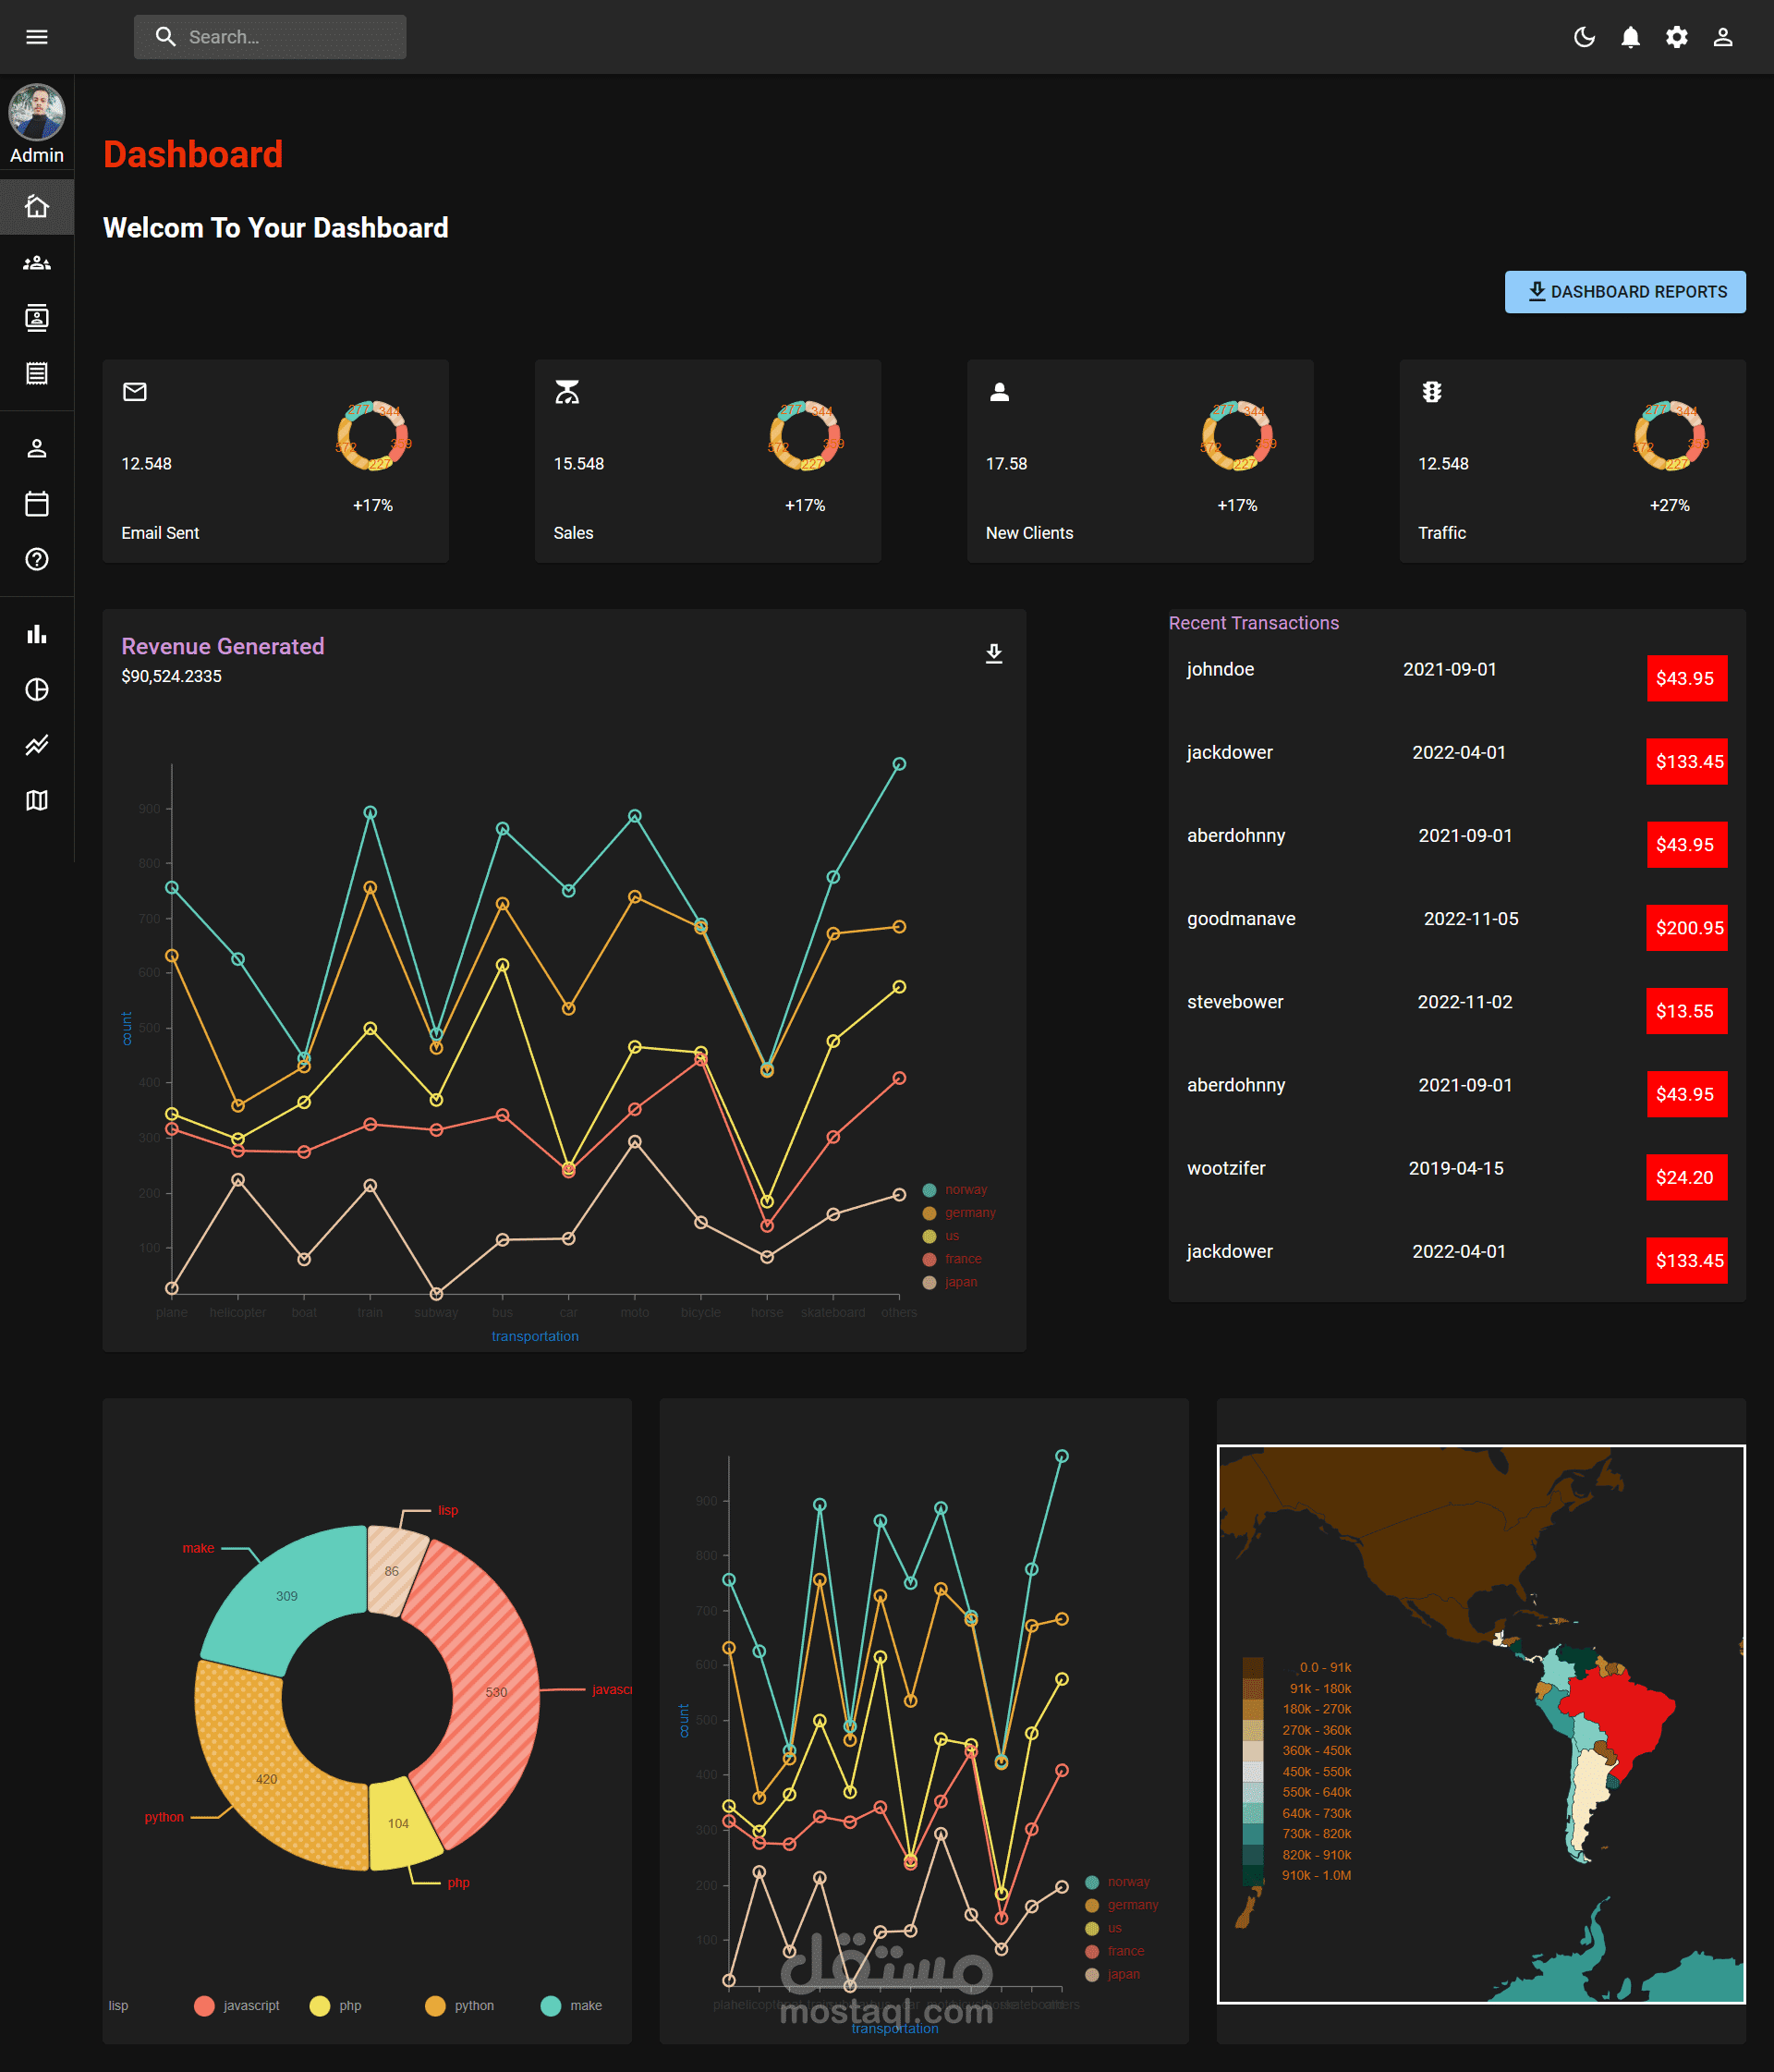Click the Email Sent progress donut
Viewport: 1774px width, 2072px height.
point(372,435)
